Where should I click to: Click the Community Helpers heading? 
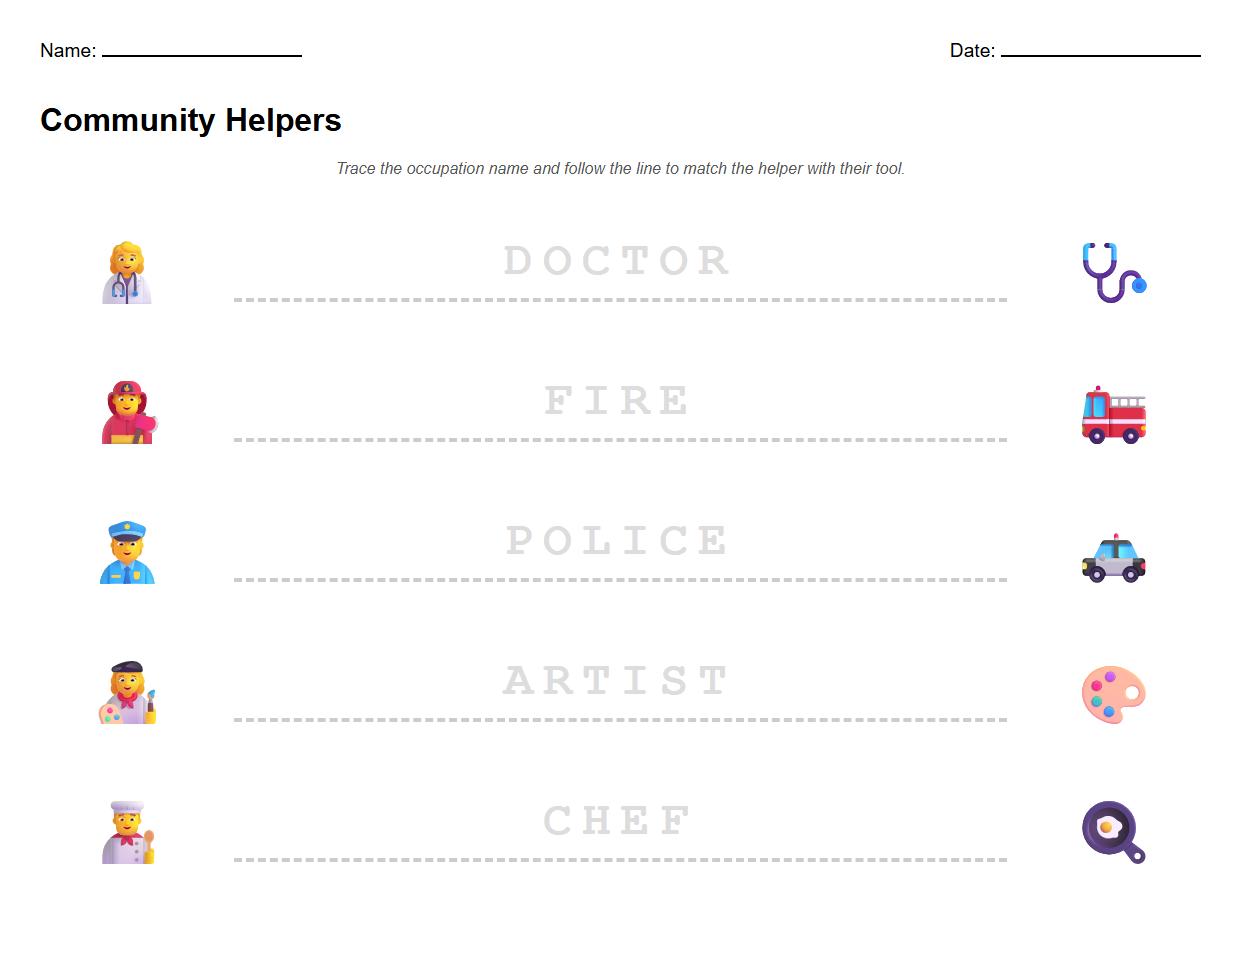tap(191, 120)
